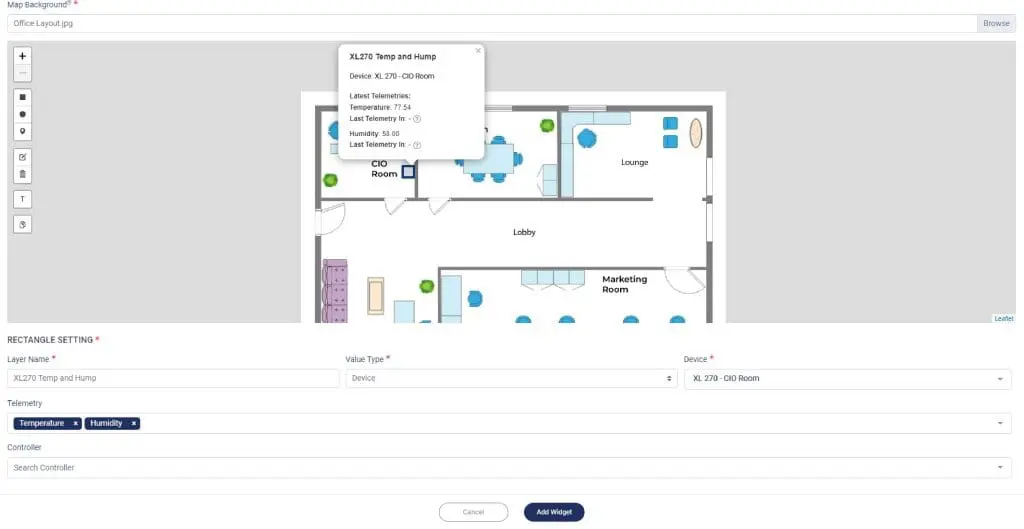Expand the Device dropdown

point(1000,379)
